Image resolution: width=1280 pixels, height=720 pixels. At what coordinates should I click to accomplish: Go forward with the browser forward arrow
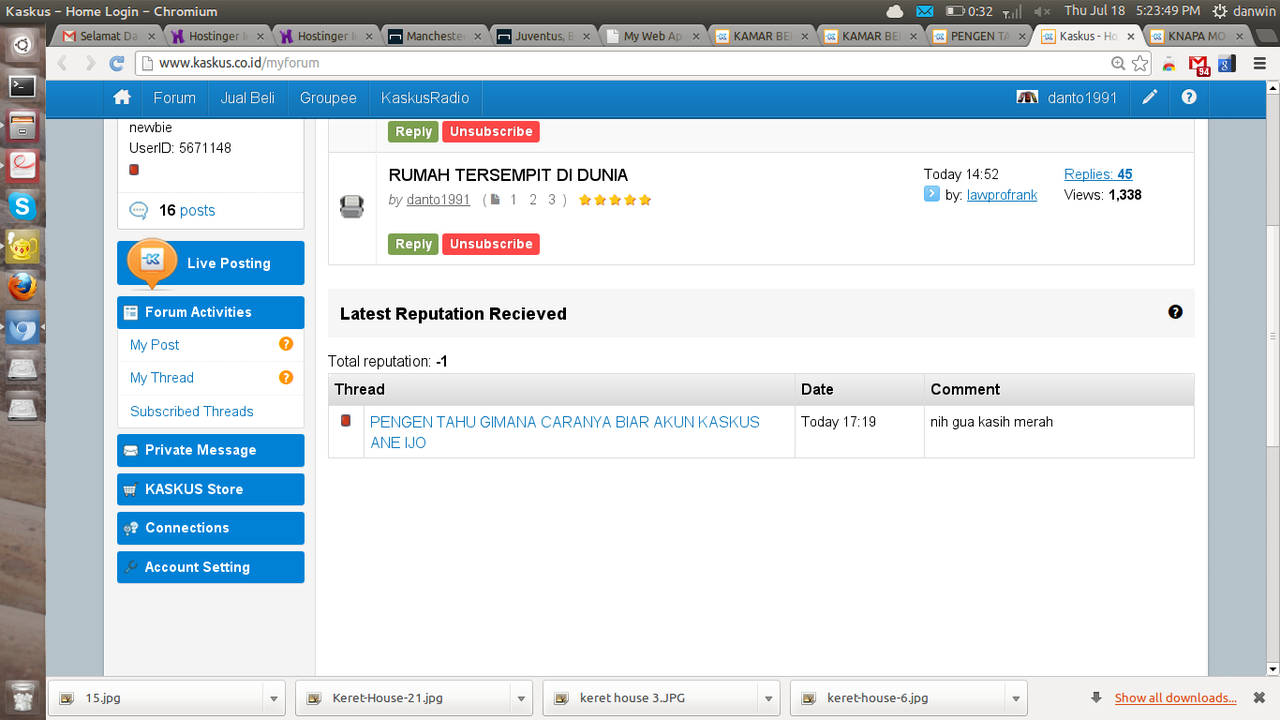89,63
